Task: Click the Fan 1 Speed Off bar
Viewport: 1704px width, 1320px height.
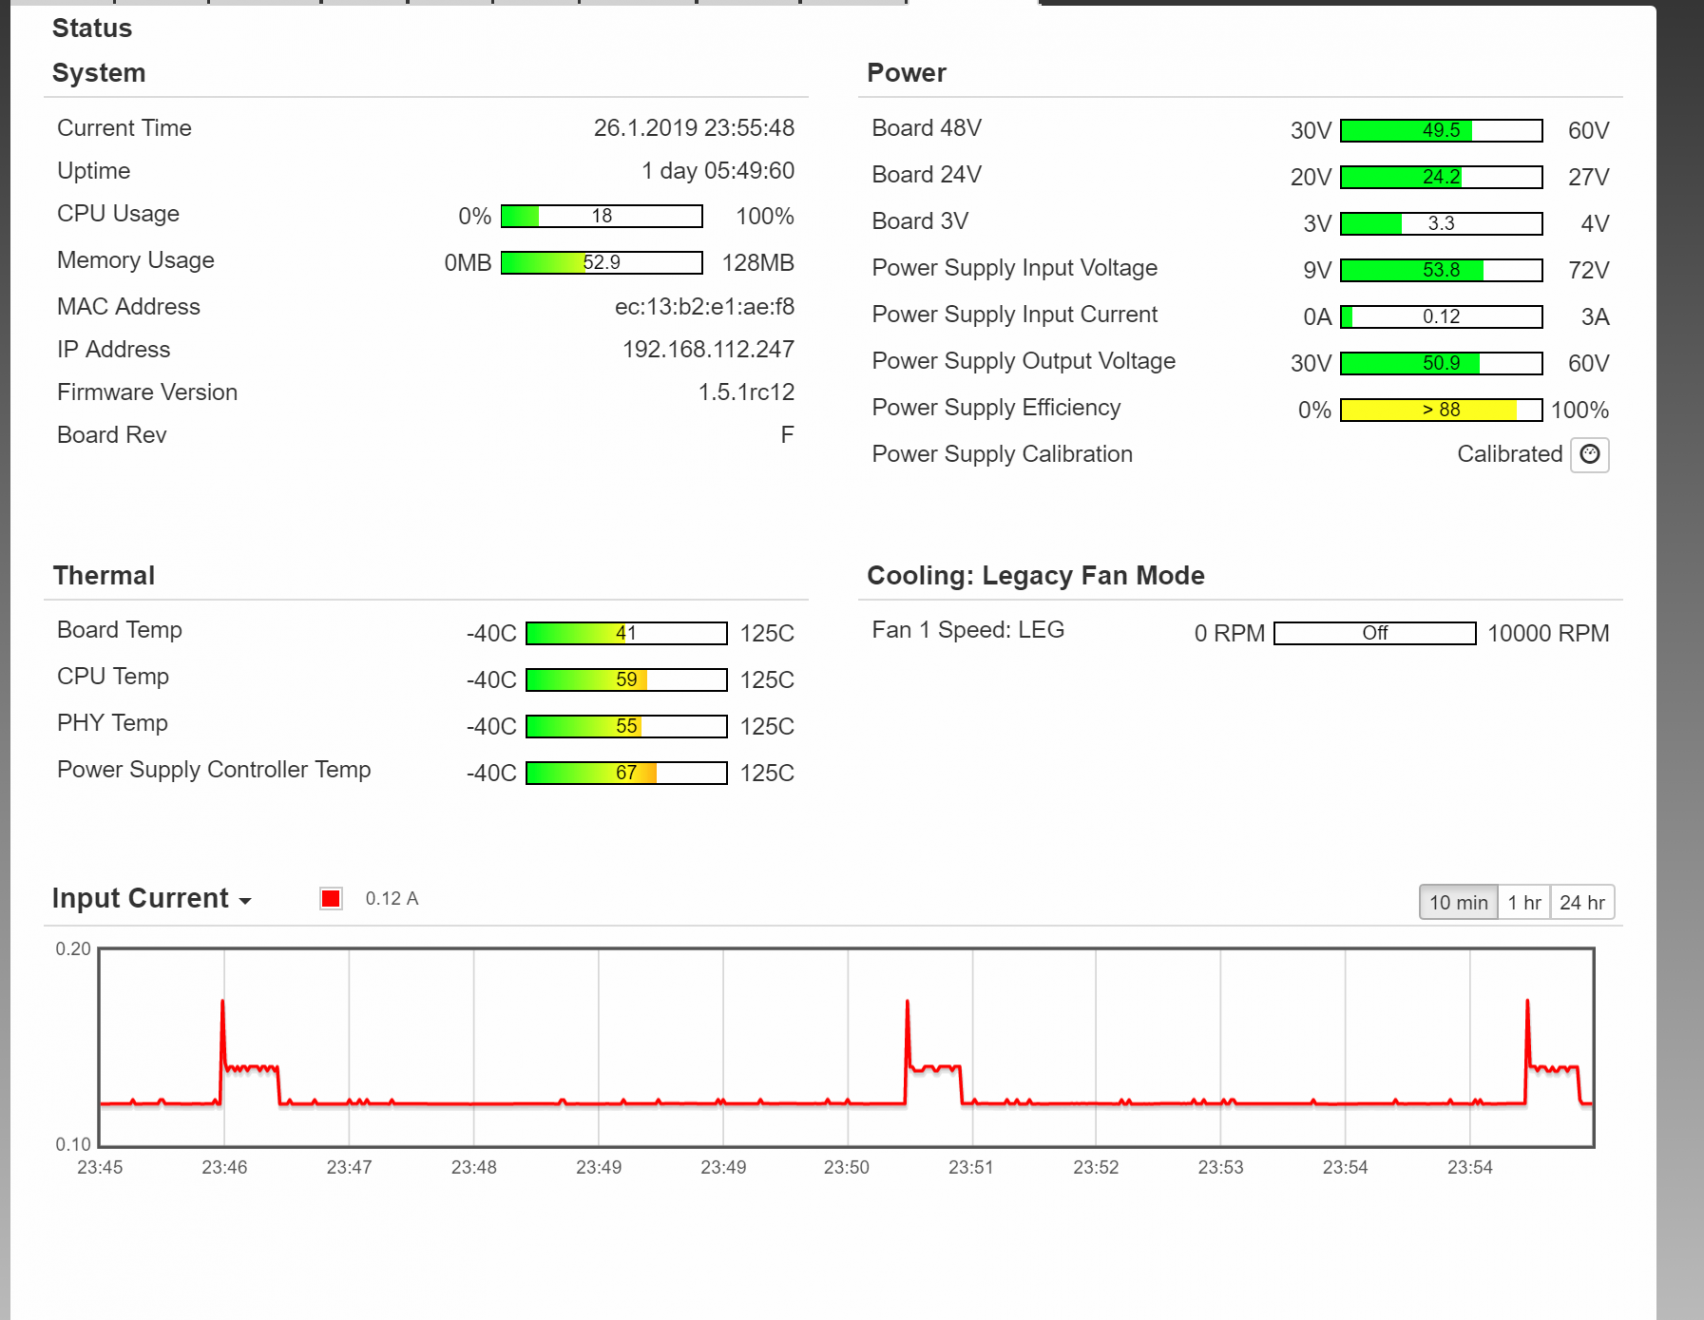Action: [x=1374, y=633]
